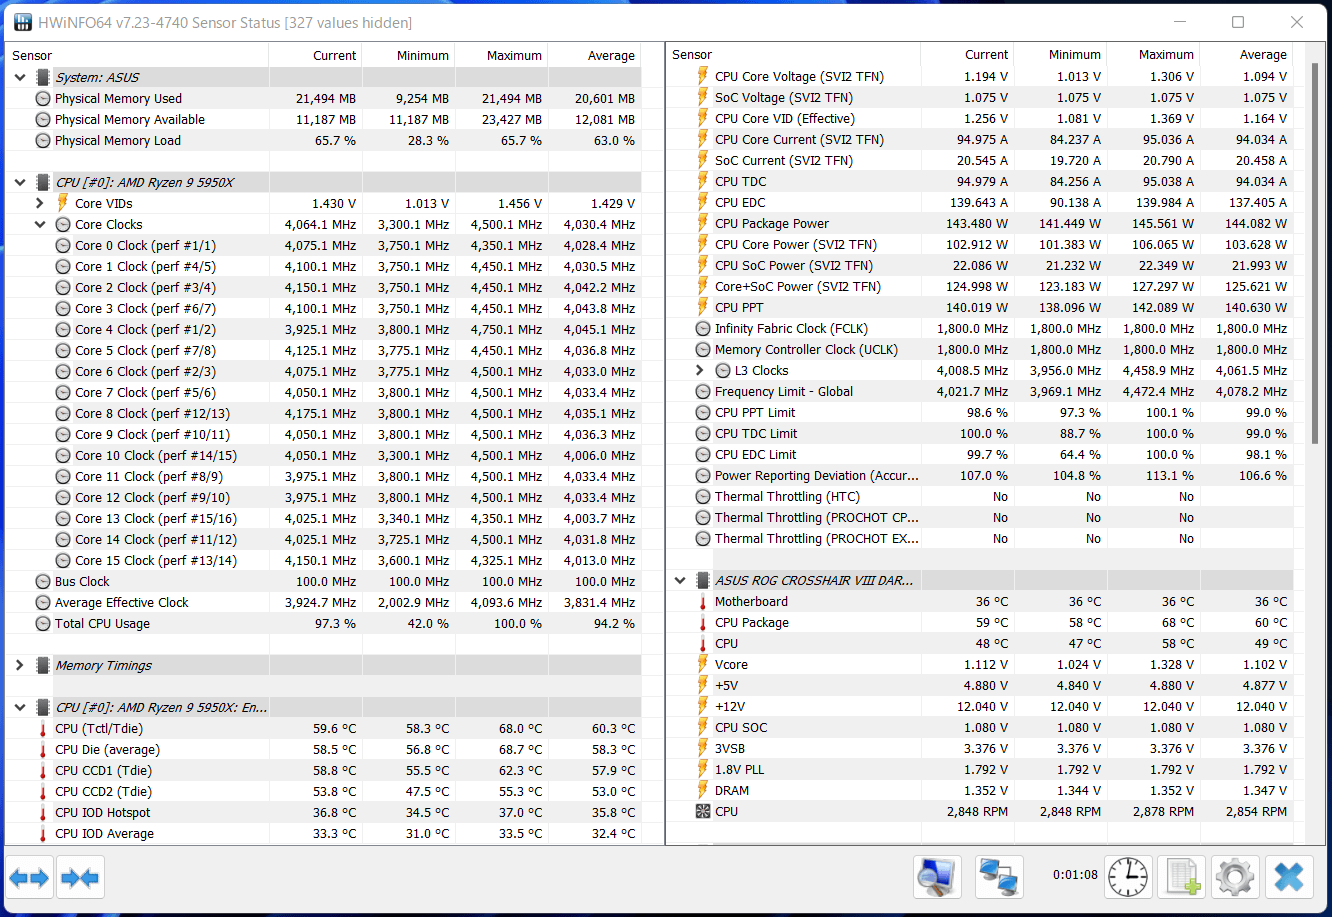The height and width of the screenshot is (917, 1332).
Task: Click the lightning icon beside CPU Package Power
Action: [703, 224]
